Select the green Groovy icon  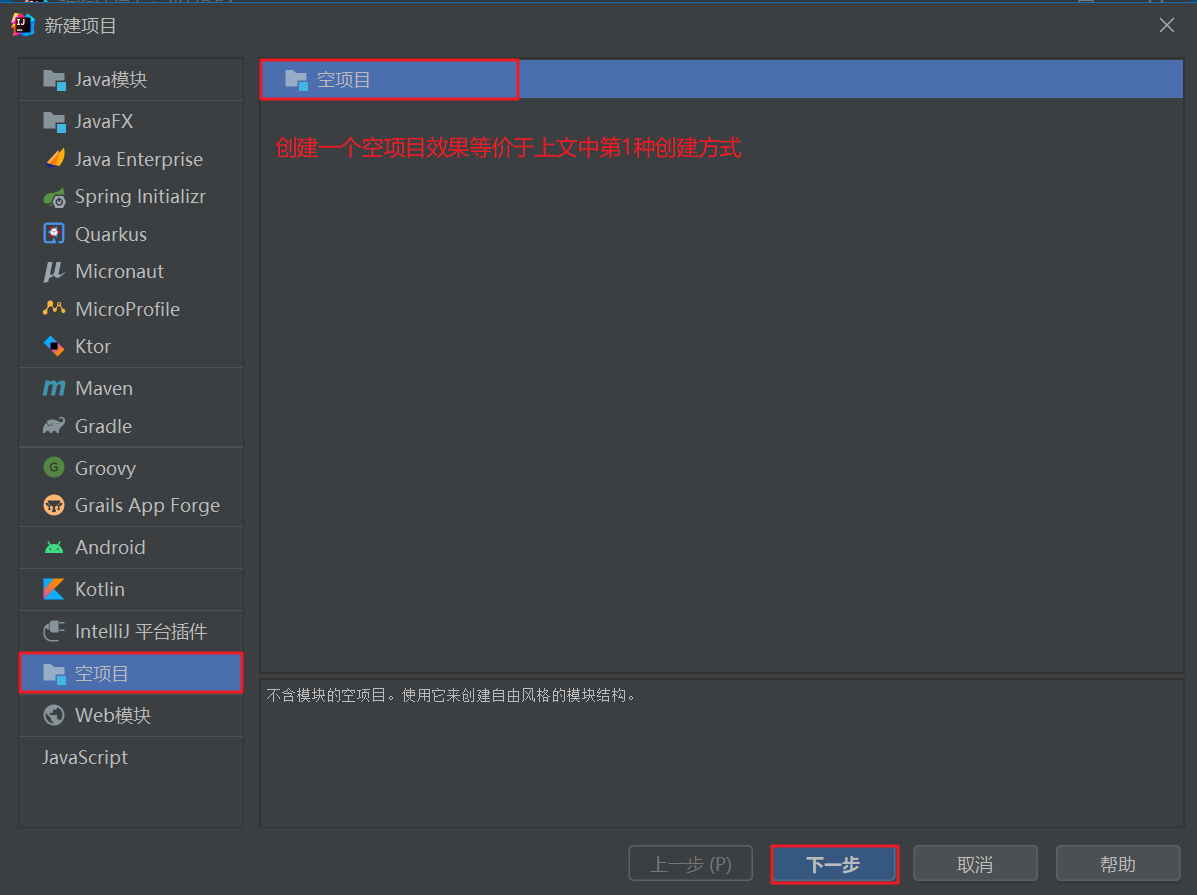pyautogui.click(x=54, y=467)
